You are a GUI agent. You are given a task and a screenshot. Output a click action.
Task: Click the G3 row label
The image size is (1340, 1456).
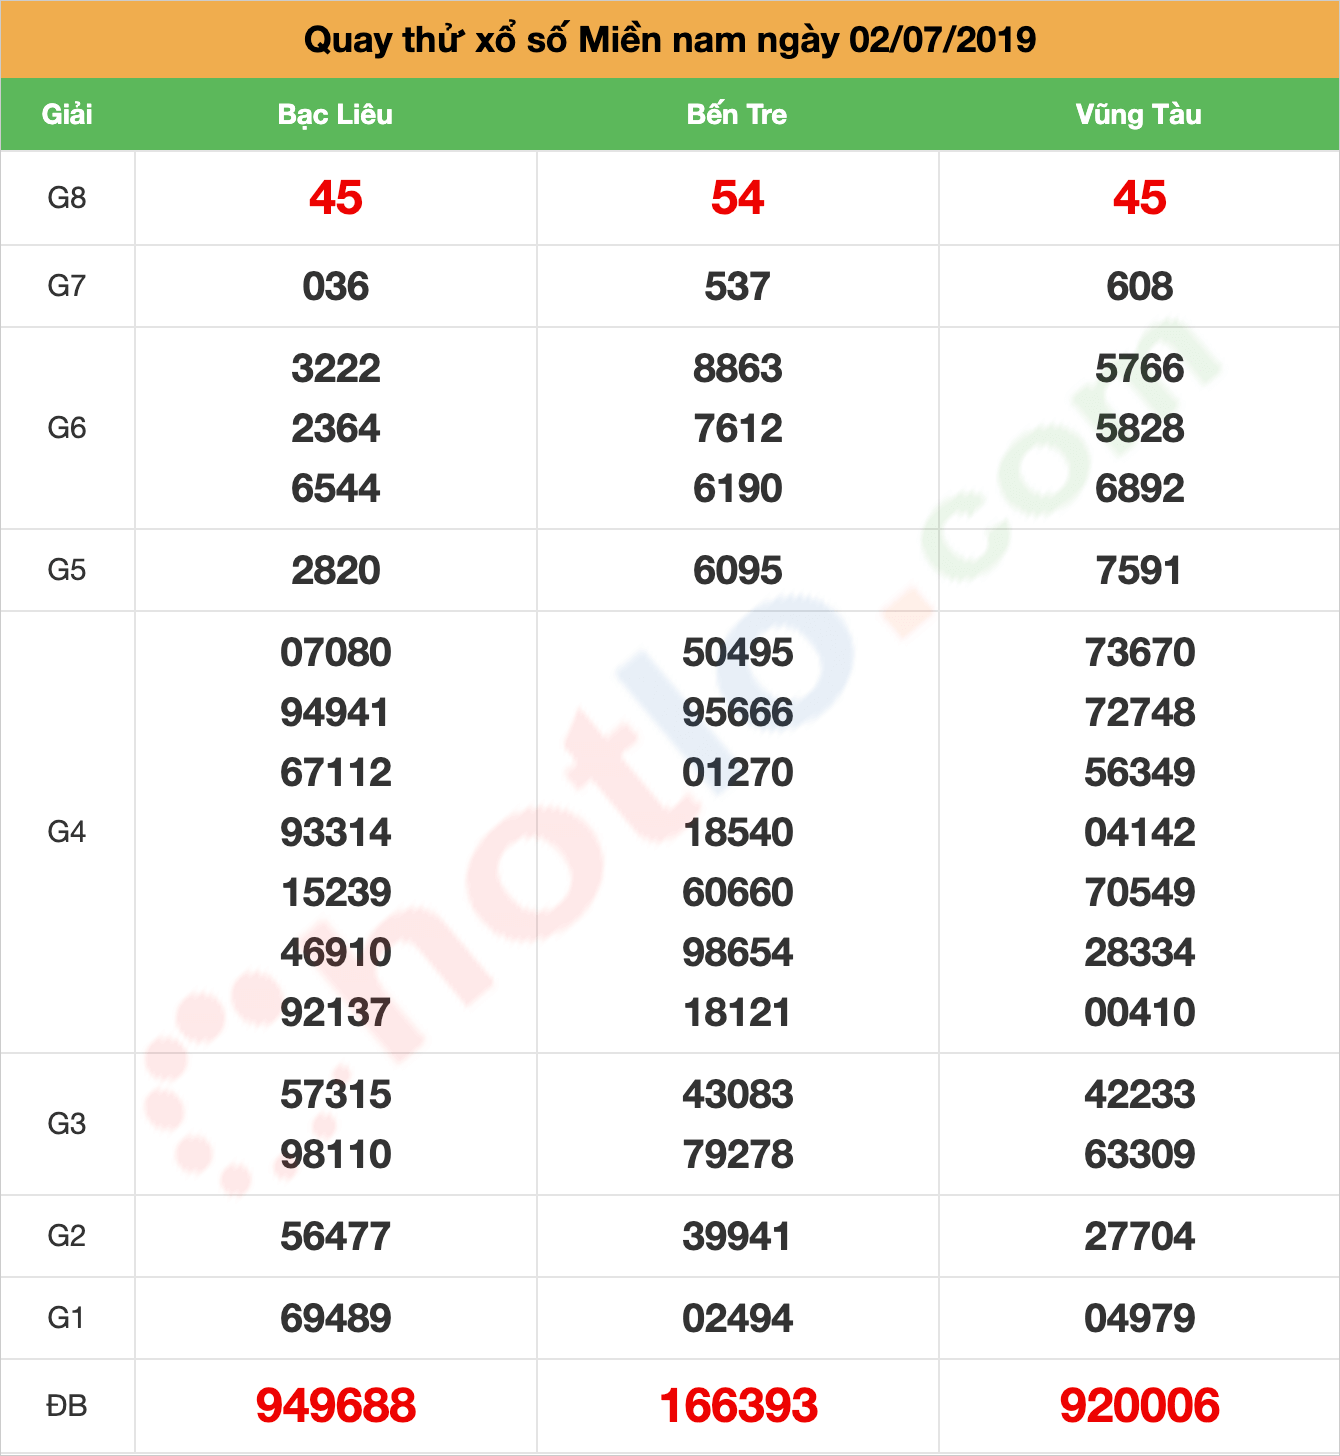(67, 1124)
